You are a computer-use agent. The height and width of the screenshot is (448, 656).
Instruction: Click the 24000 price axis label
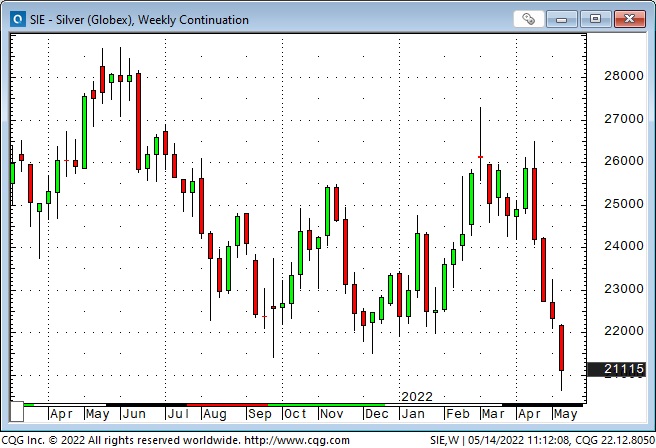click(624, 246)
